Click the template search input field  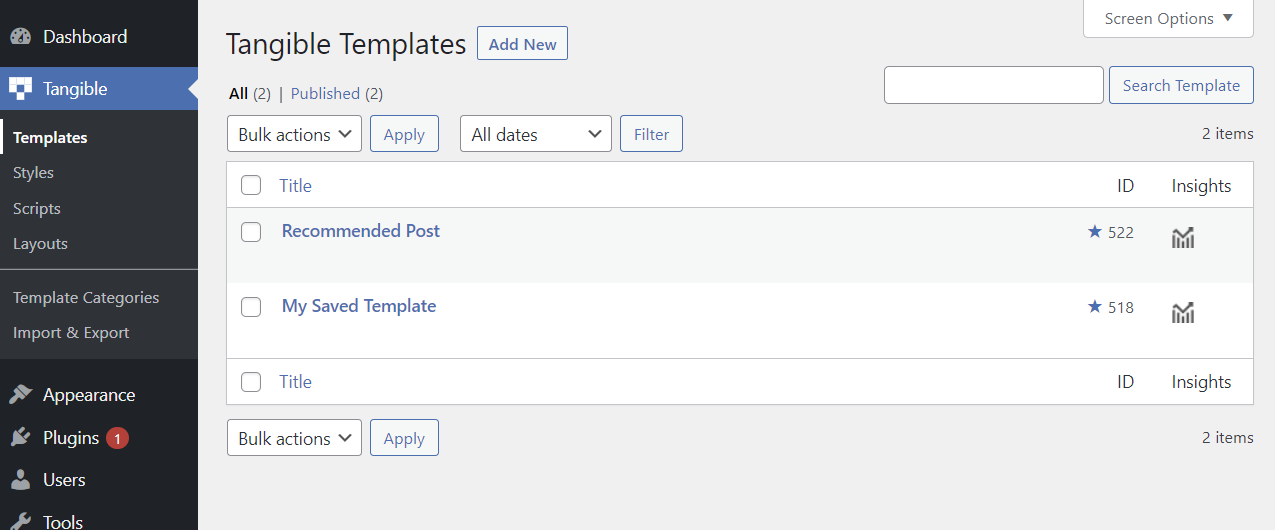pyautogui.click(x=993, y=85)
